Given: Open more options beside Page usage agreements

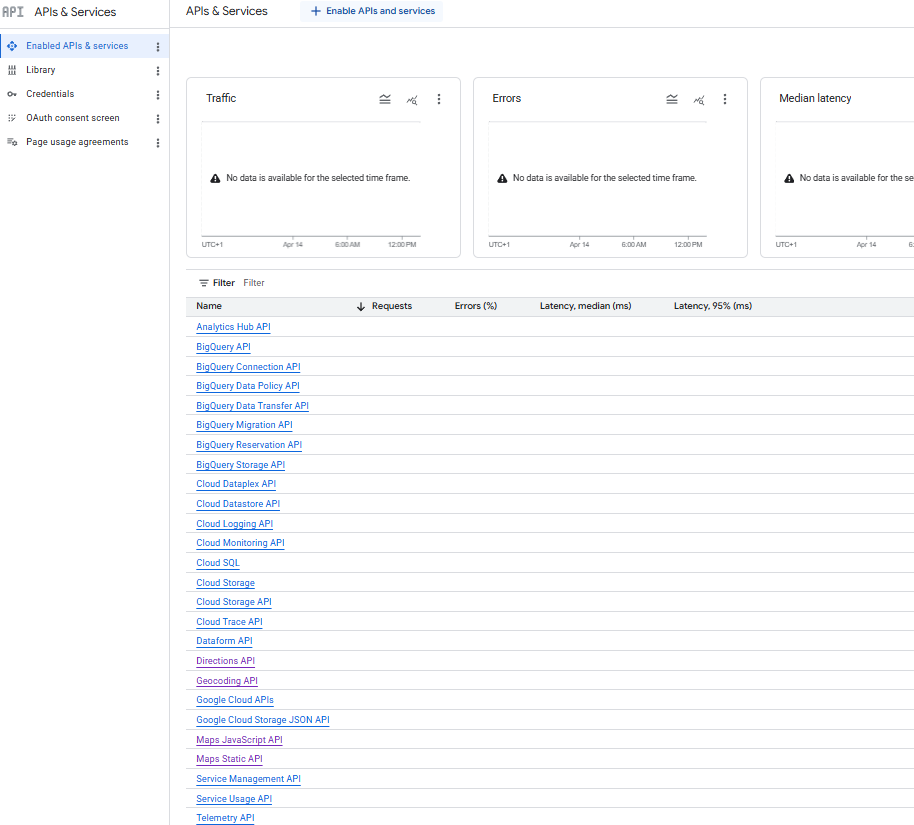Looking at the screenshot, I should point(157,143).
